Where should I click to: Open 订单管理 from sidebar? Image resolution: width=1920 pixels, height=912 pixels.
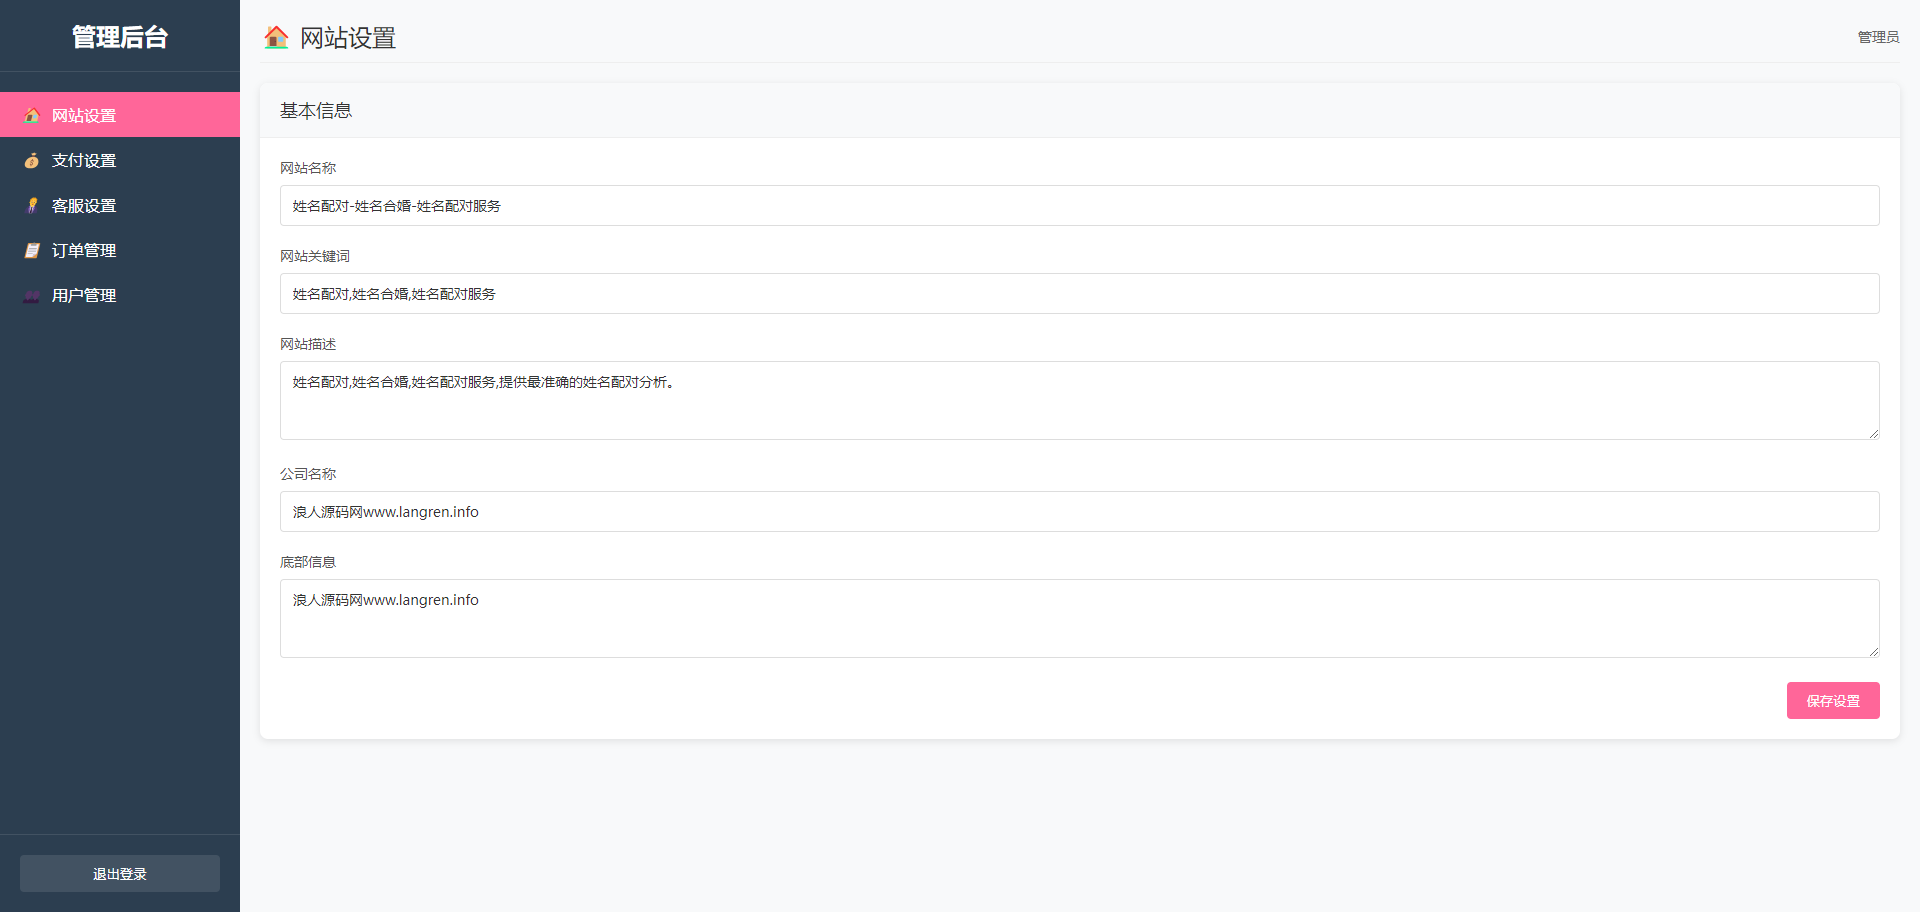point(120,250)
